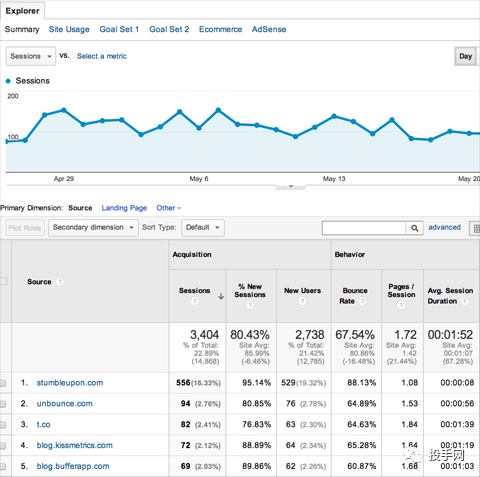The image size is (480, 477).
Task: Open the Goal Set 2 tab
Action: [169, 29]
